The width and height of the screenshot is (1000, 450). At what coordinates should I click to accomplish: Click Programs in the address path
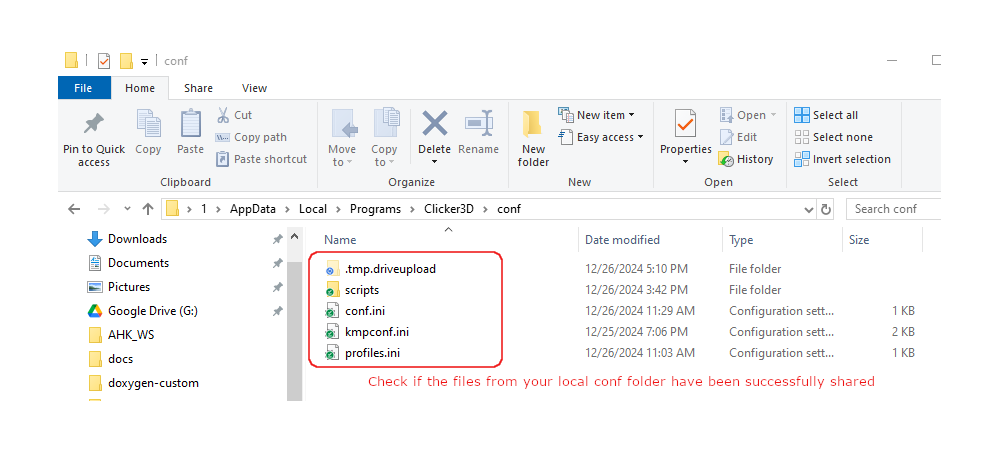pyautogui.click(x=376, y=209)
